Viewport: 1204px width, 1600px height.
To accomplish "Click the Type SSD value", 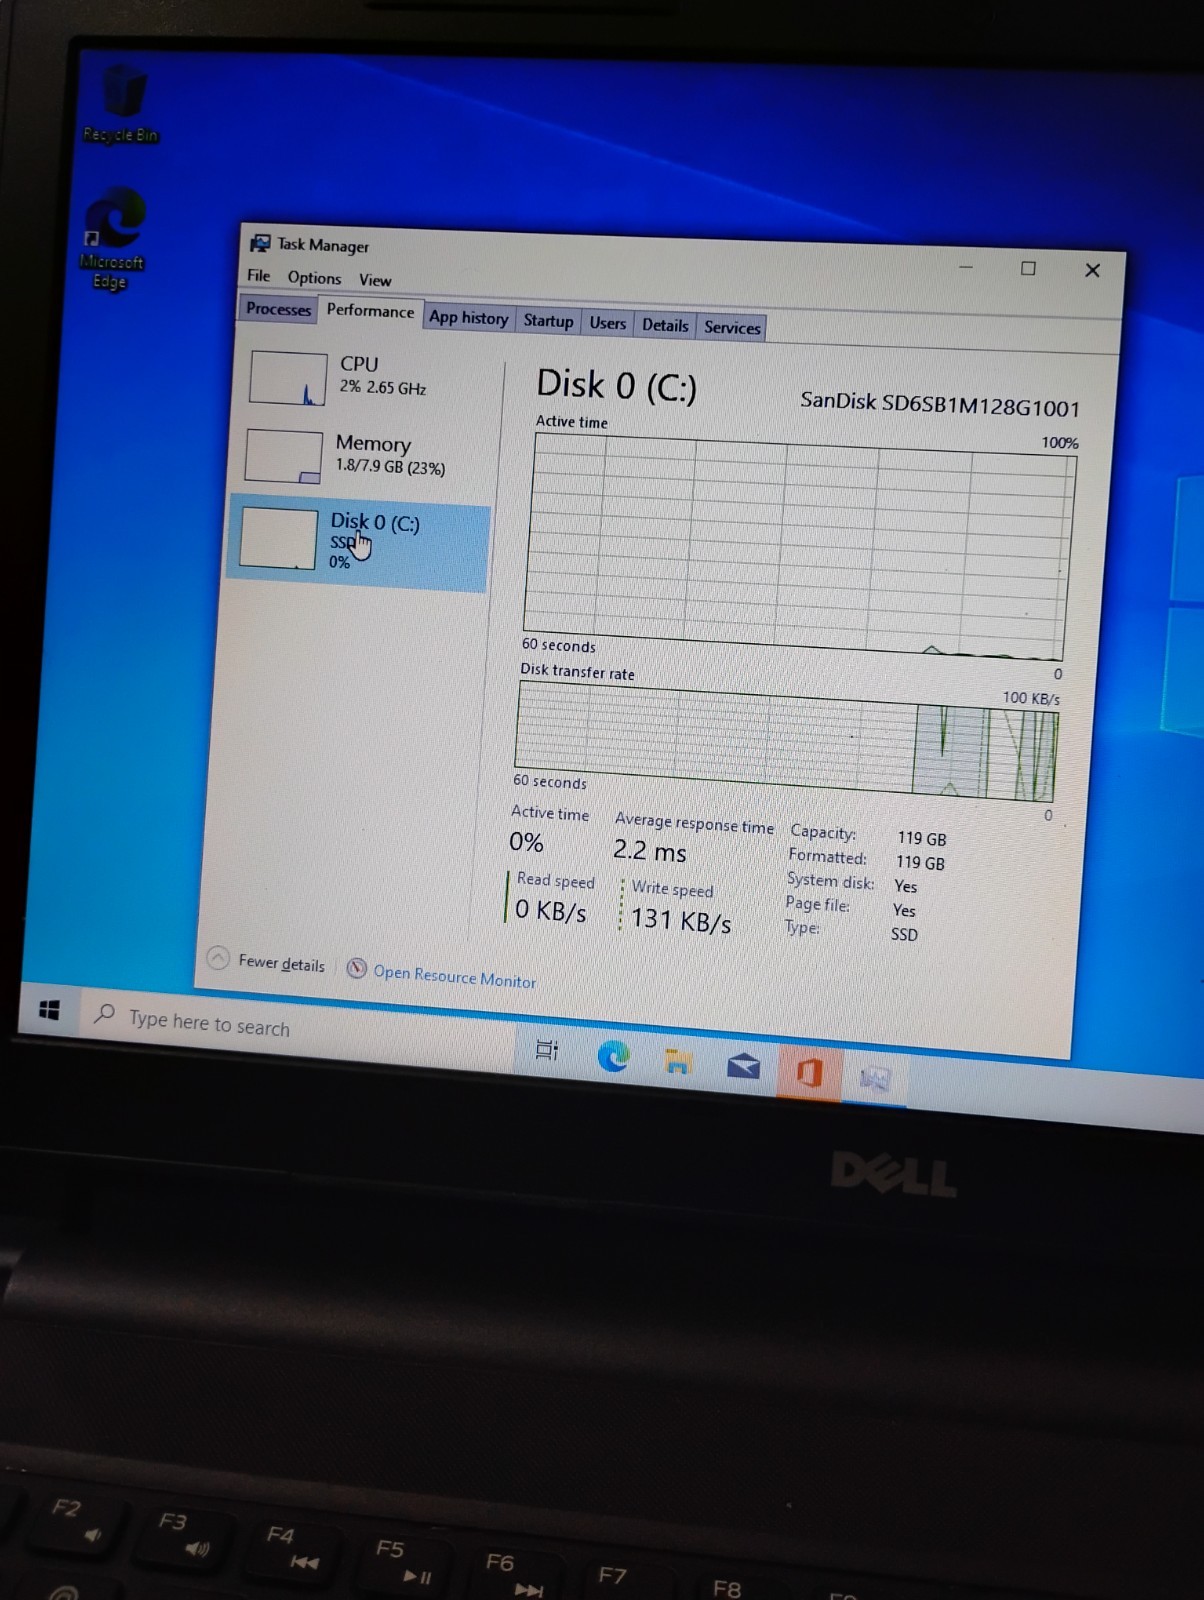I will coord(904,934).
